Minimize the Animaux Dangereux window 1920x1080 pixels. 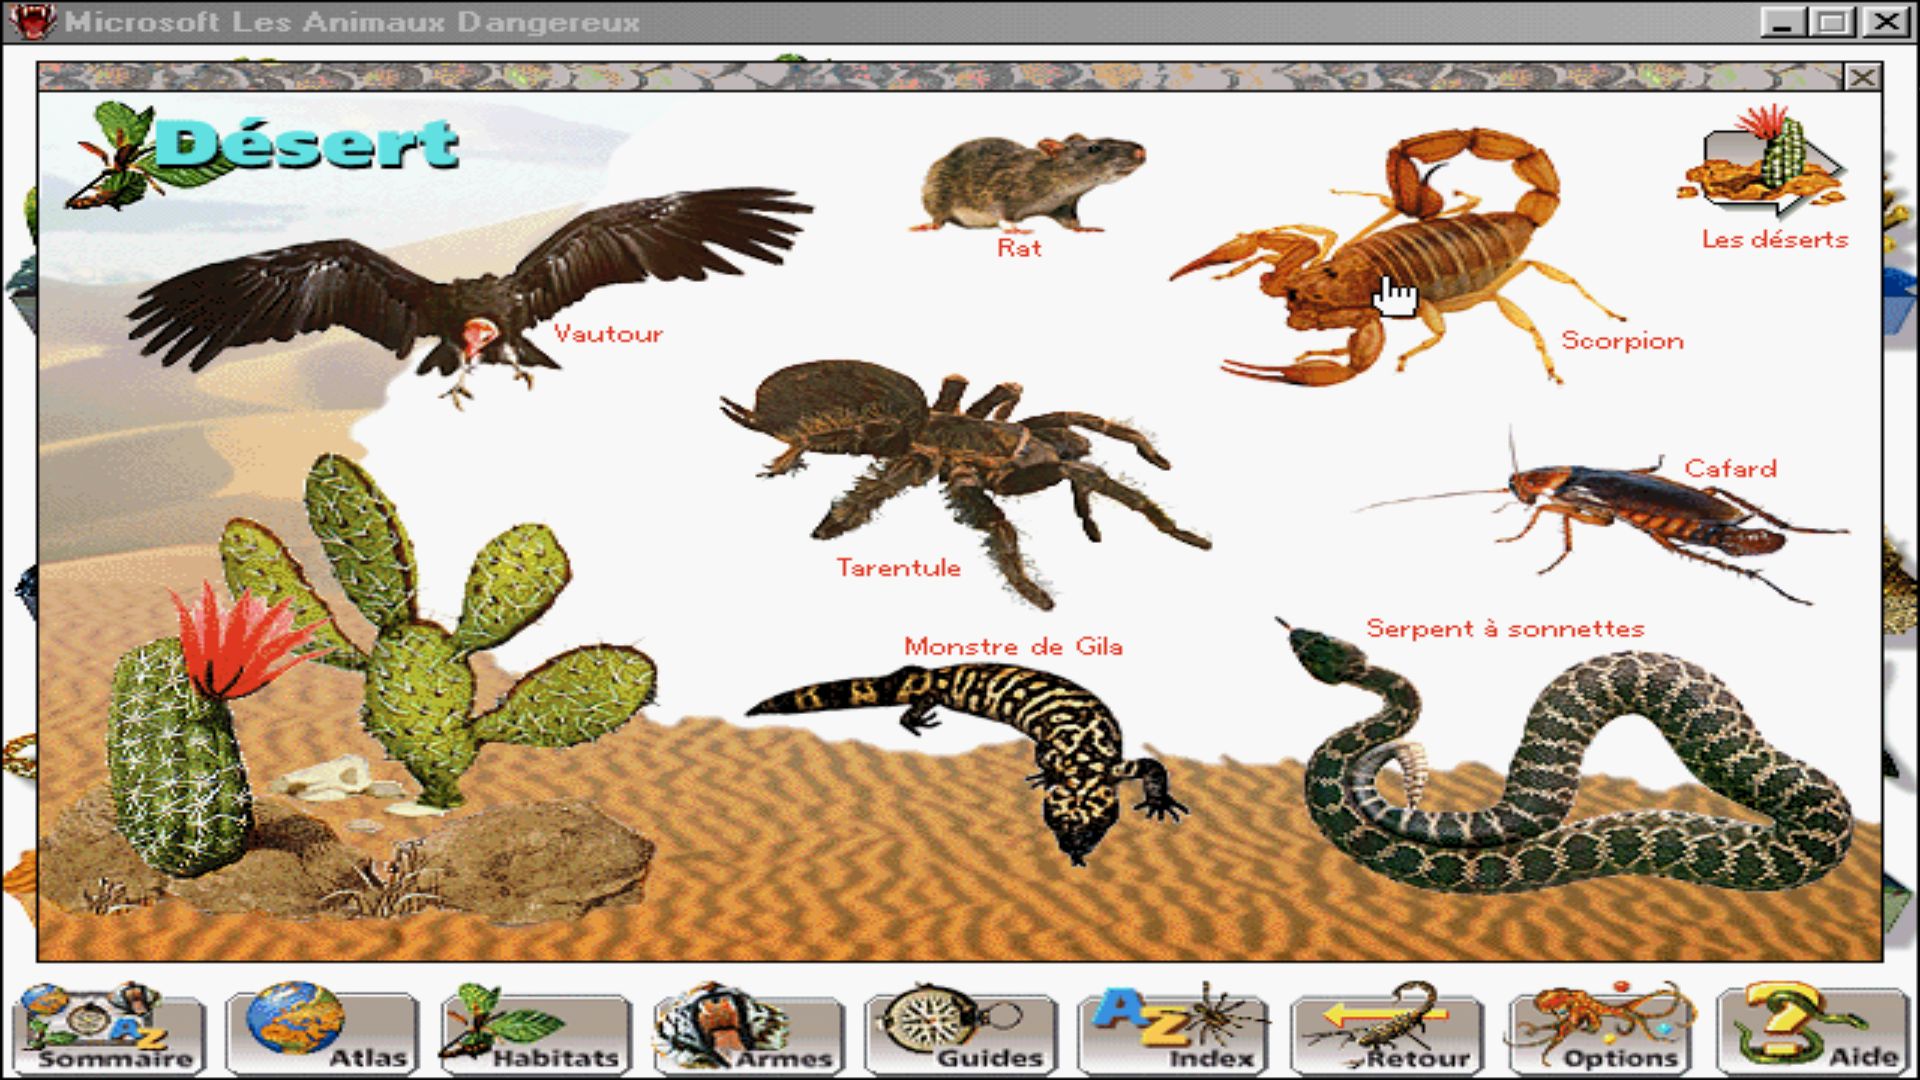1781,22
